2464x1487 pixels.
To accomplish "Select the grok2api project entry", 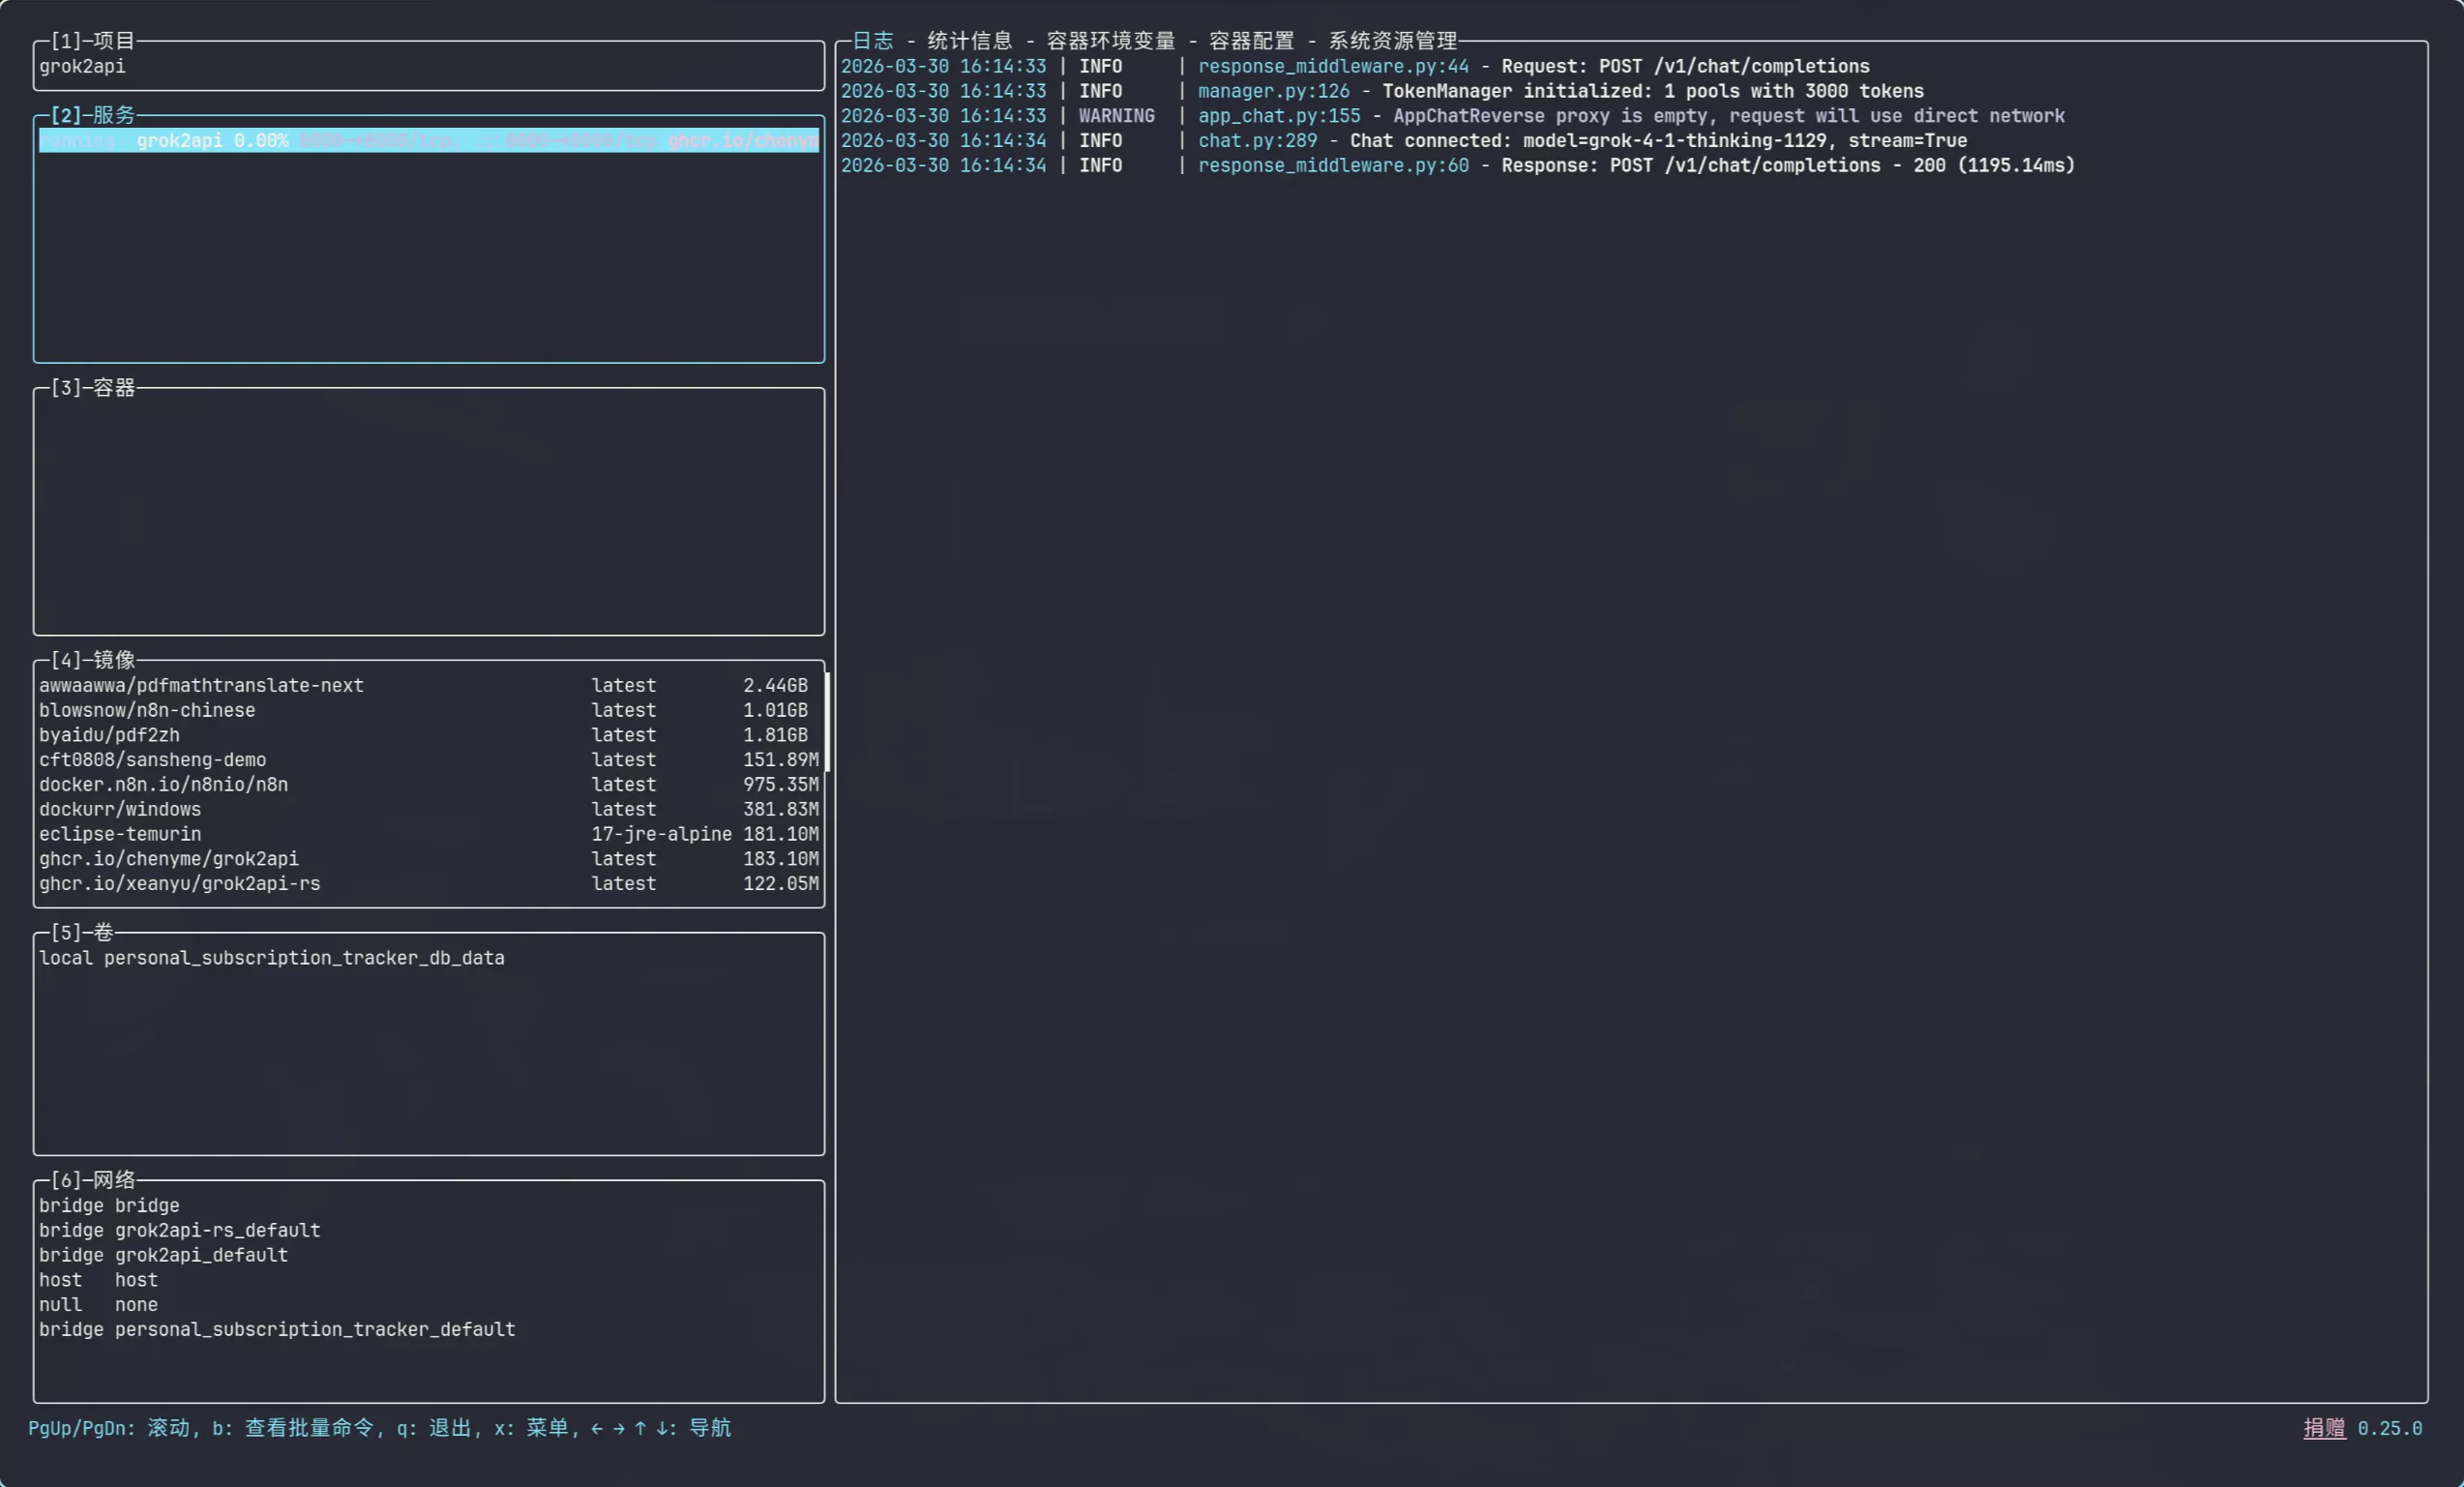I will (82, 67).
